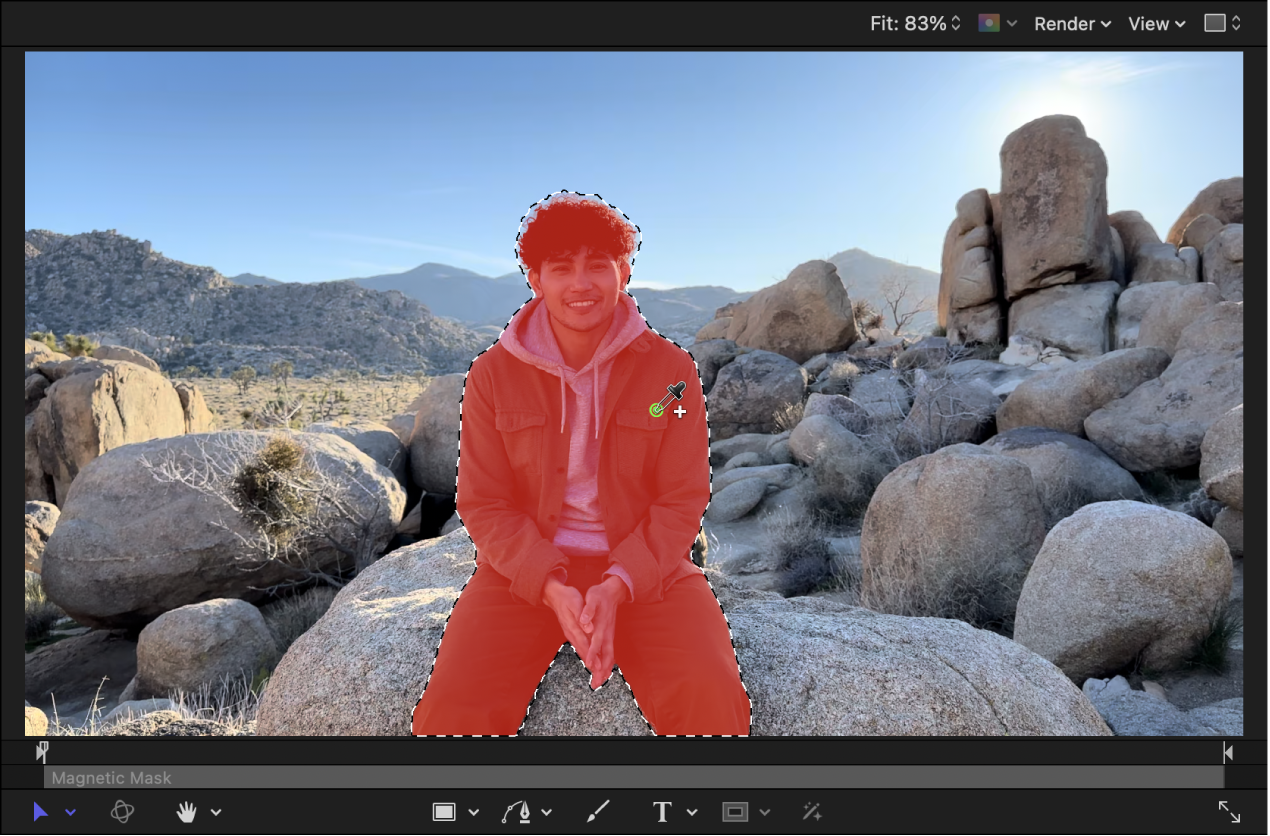This screenshot has width=1270, height=836.
Task: Activate the 3D transform tool
Action: coord(122,811)
